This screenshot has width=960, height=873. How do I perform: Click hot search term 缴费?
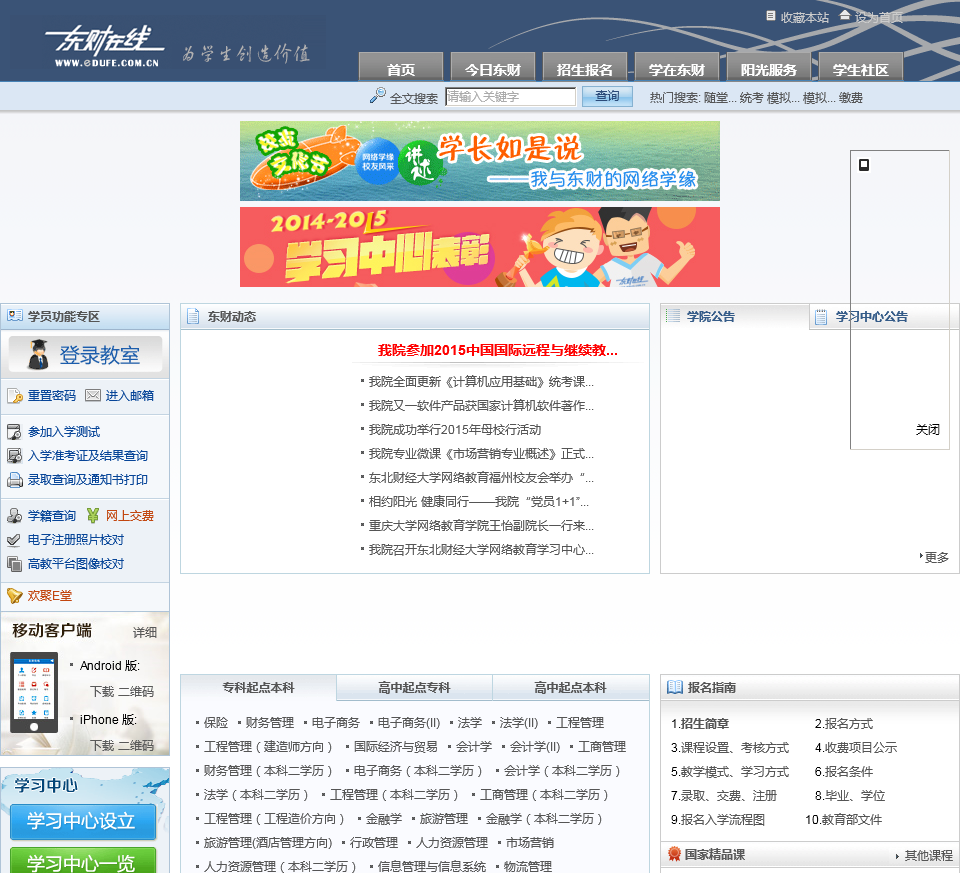[x=850, y=98]
